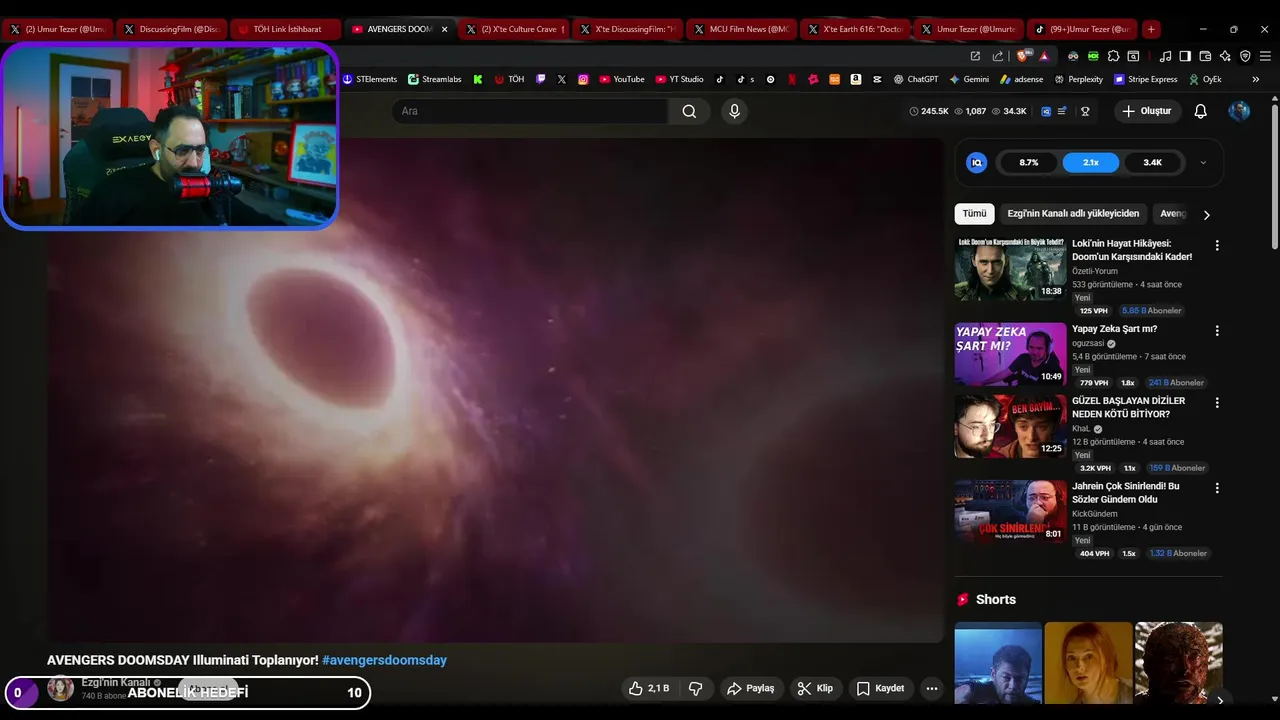Select the 2.1x vidIQ pill
The image size is (1280, 720).
coord(1091,162)
